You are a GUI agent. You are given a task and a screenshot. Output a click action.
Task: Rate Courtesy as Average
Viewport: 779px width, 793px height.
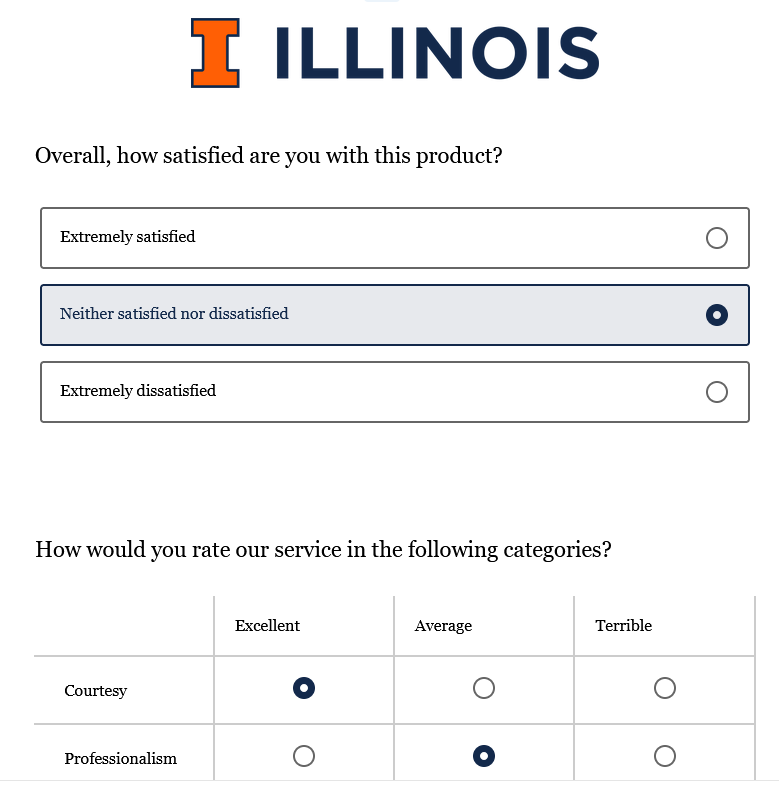(484, 688)
